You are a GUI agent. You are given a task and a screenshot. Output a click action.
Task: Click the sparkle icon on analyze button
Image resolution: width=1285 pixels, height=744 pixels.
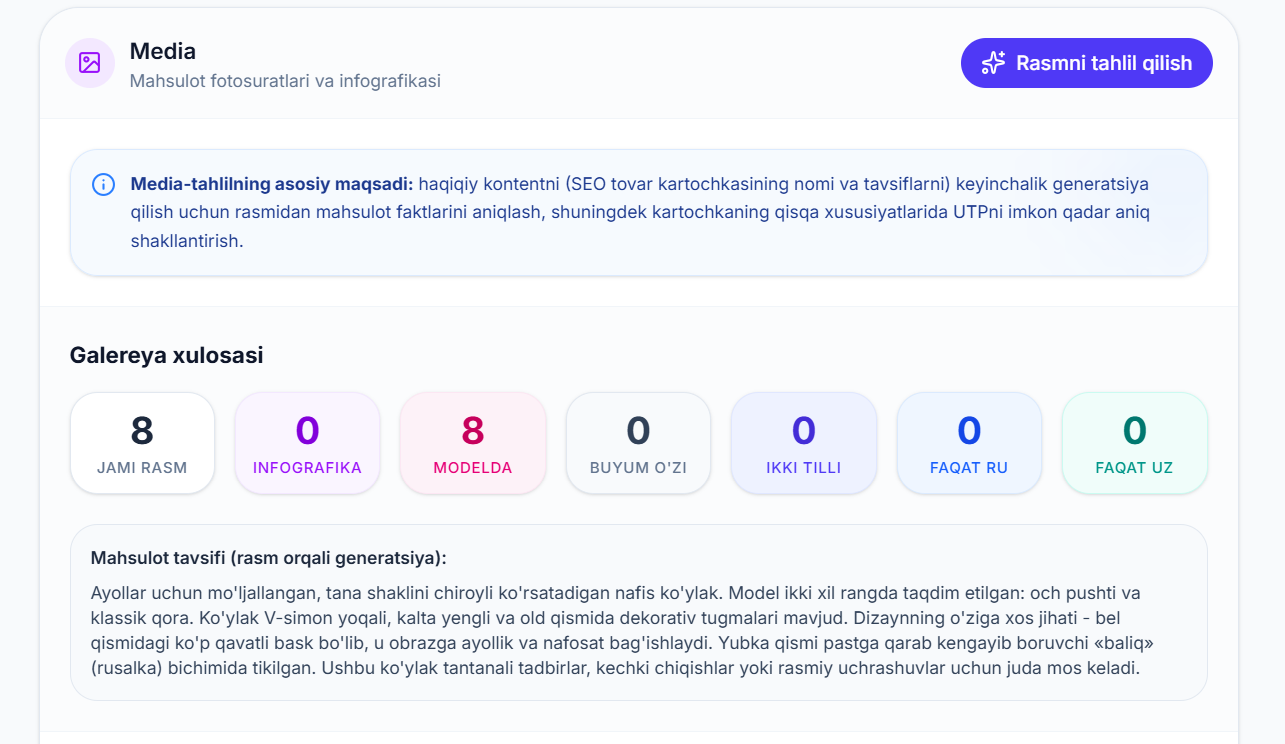point(993,63)
